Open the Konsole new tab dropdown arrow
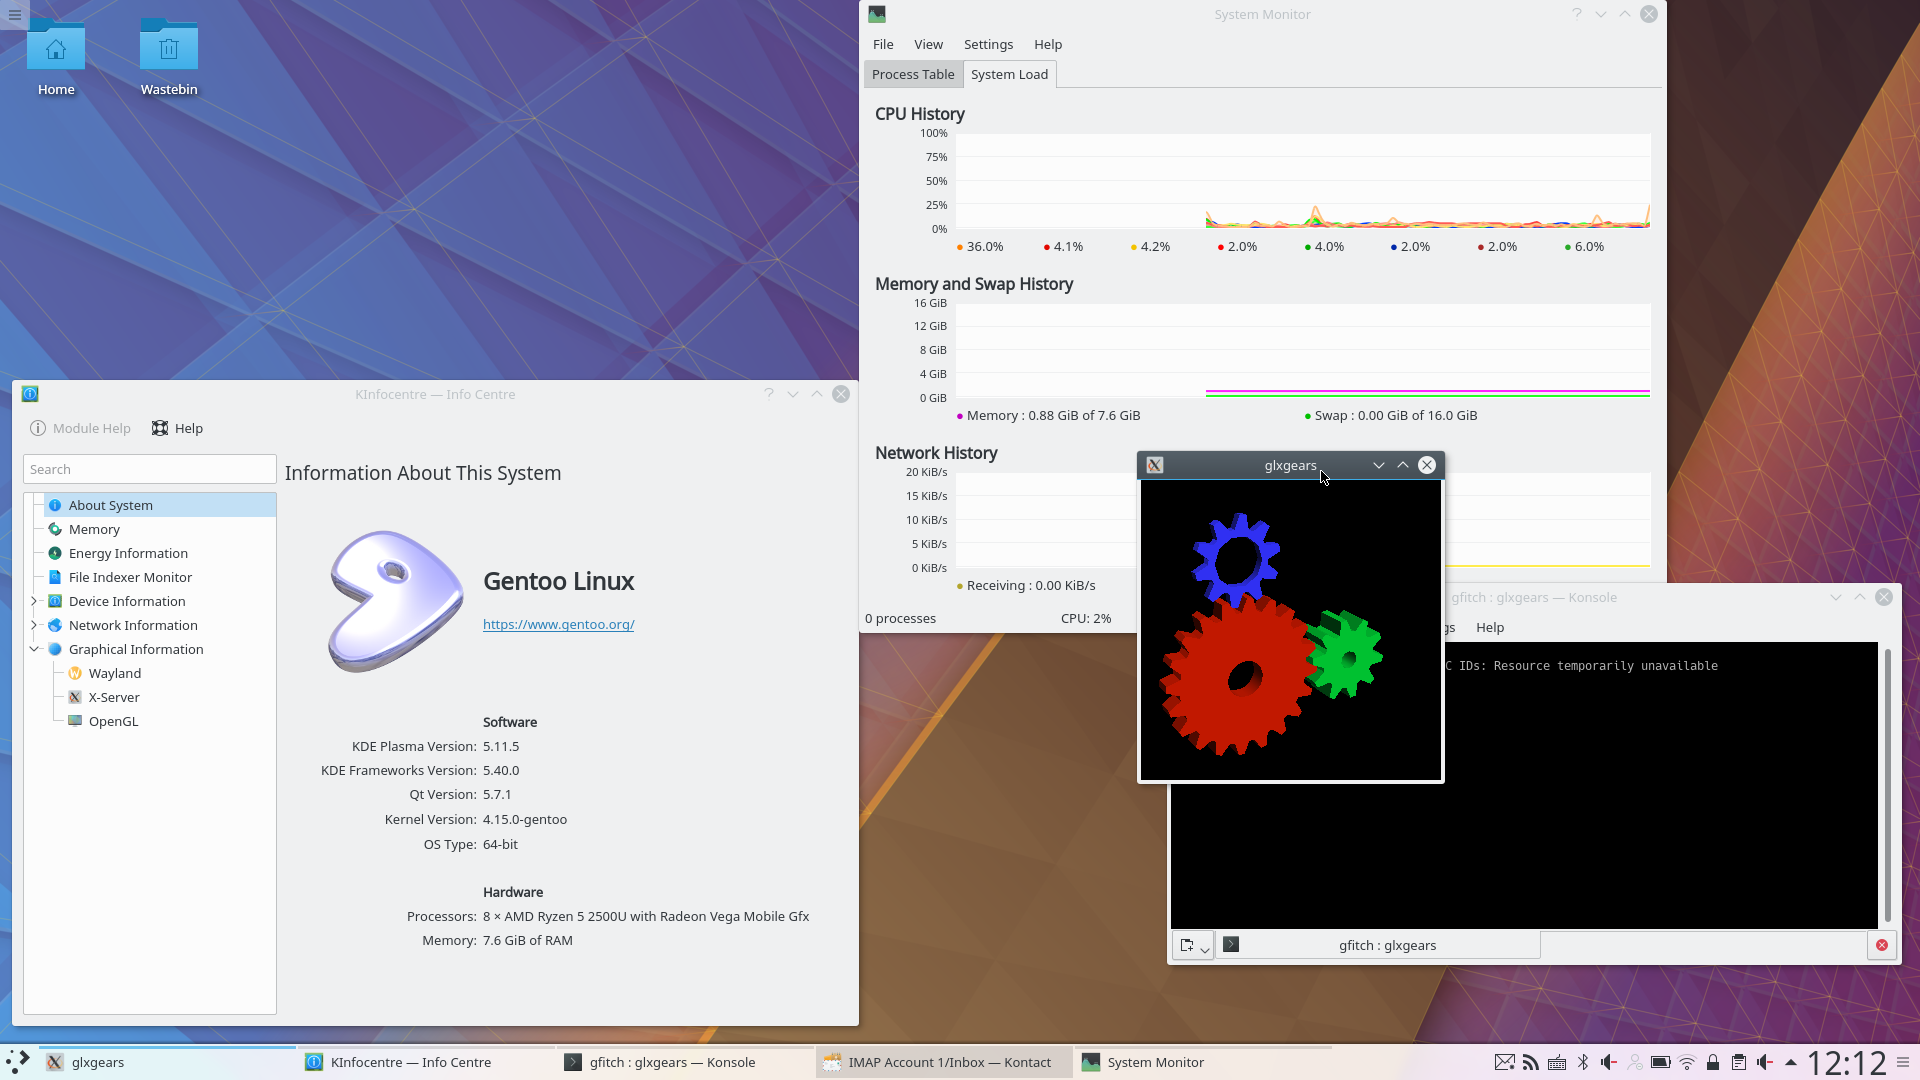The image size is (1920, 1080). pyautogui.click(x=1205, y=948)
